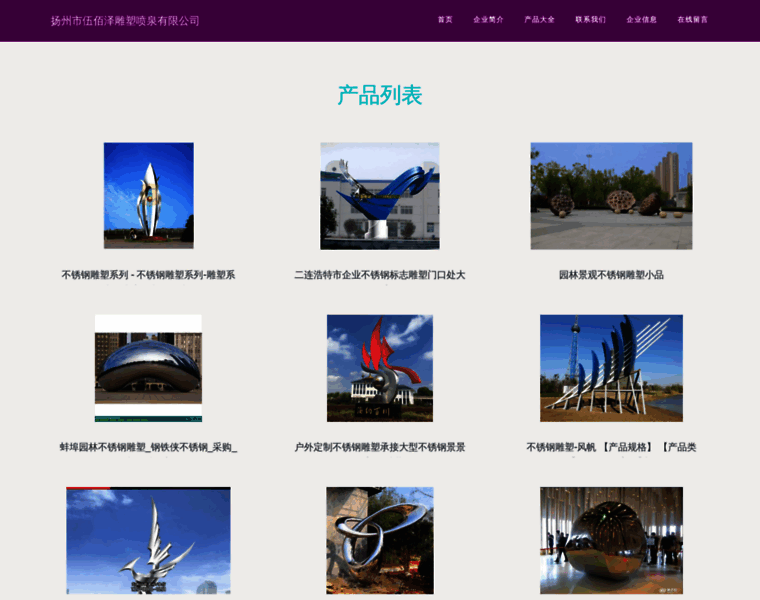This screenshot has width=760, height=600.
Task: Open the 在线留言 menu item
Action: click(692, 20)
